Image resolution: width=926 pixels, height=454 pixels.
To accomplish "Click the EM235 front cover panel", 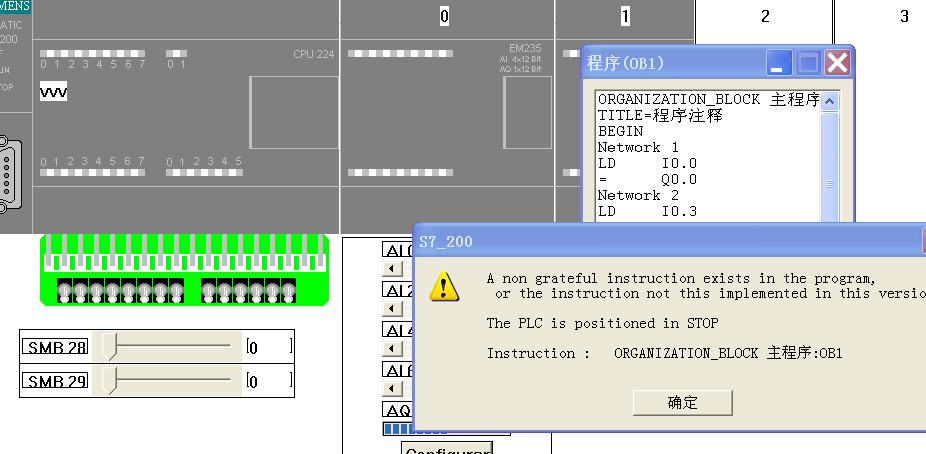I will pyautogui.click(x=527, y=112).
